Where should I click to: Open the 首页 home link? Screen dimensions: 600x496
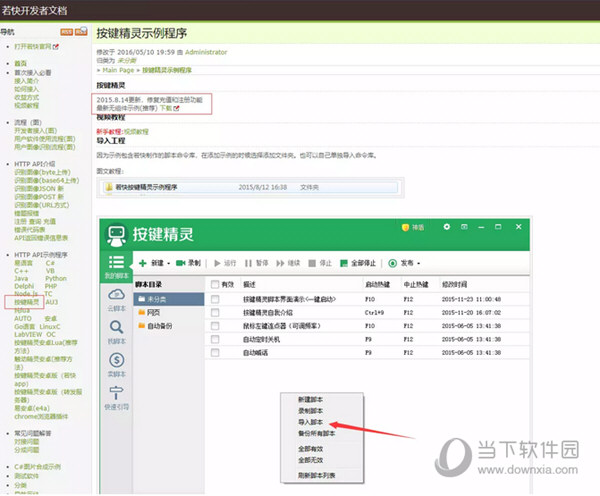click(x=20, y=64)
